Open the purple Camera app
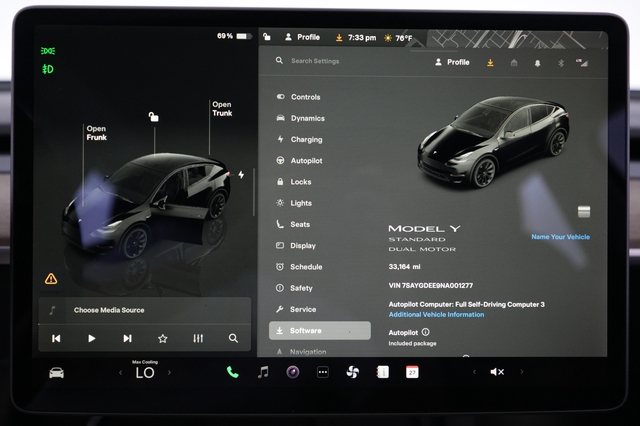This screenshot has height=426, width=640. 293,372
